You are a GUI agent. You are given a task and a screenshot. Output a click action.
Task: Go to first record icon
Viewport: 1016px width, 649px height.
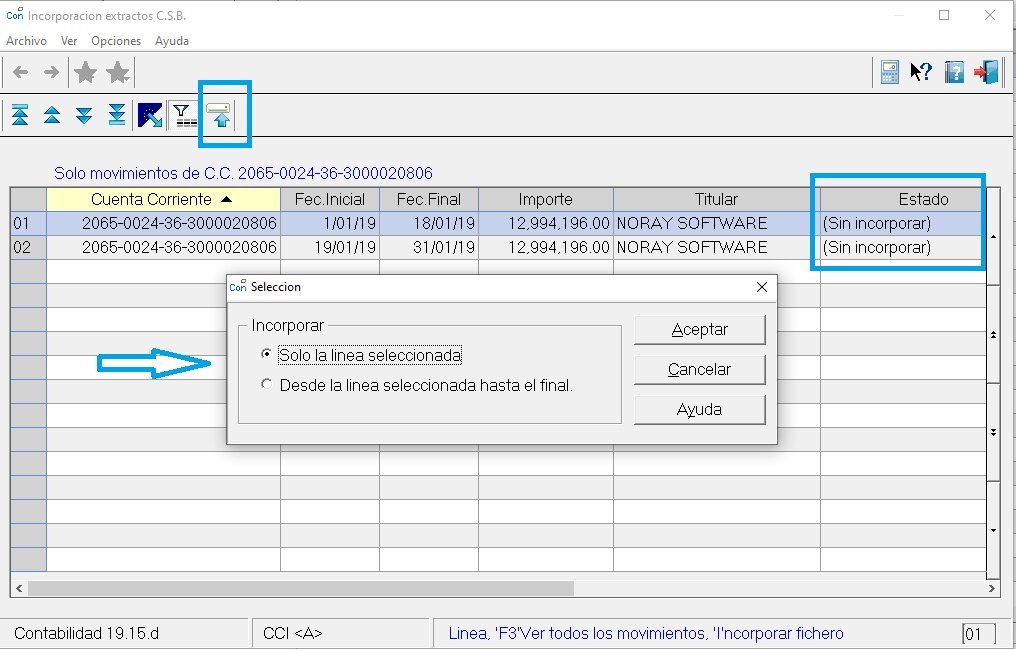(x=20, y=115)
